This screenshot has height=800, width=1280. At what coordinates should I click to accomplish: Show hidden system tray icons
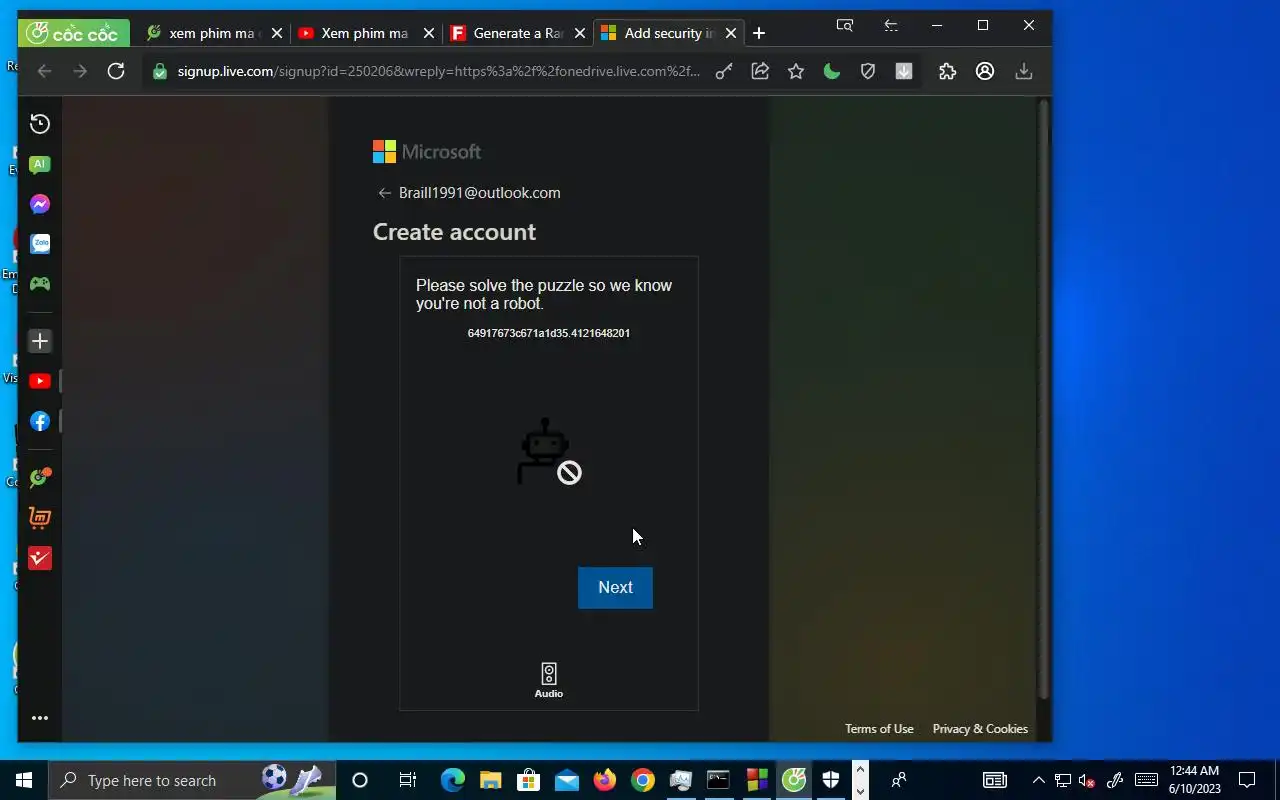1038,780
